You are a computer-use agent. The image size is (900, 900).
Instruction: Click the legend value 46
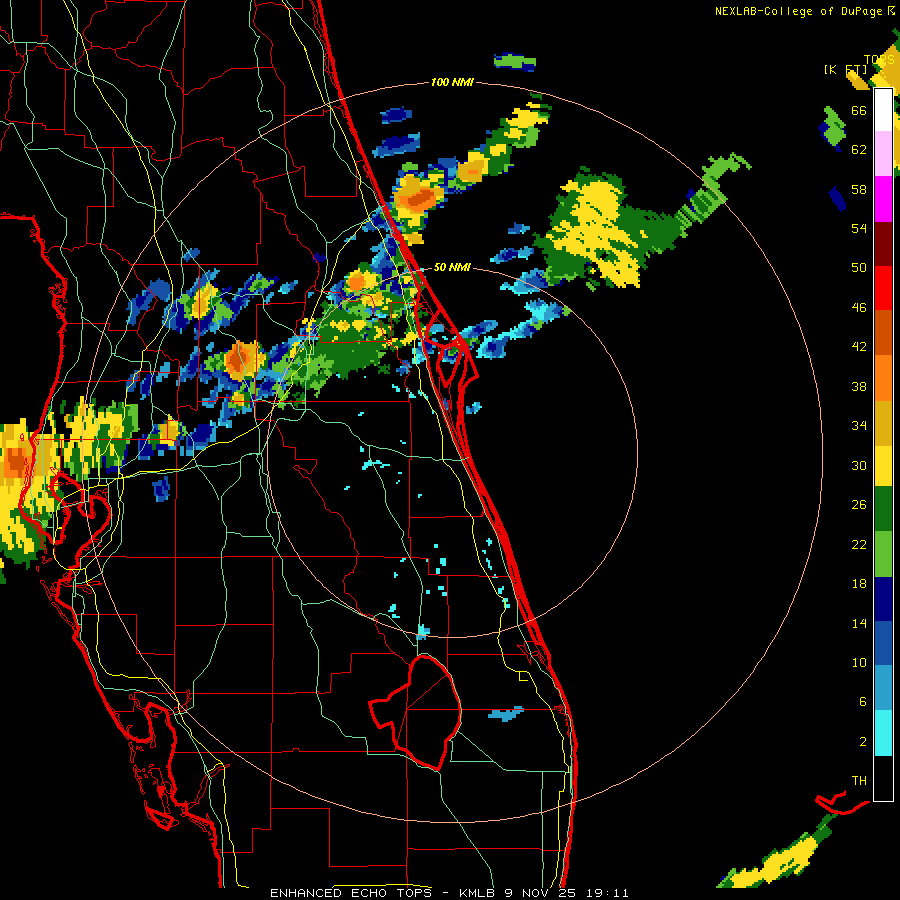(x=859, y=307)
